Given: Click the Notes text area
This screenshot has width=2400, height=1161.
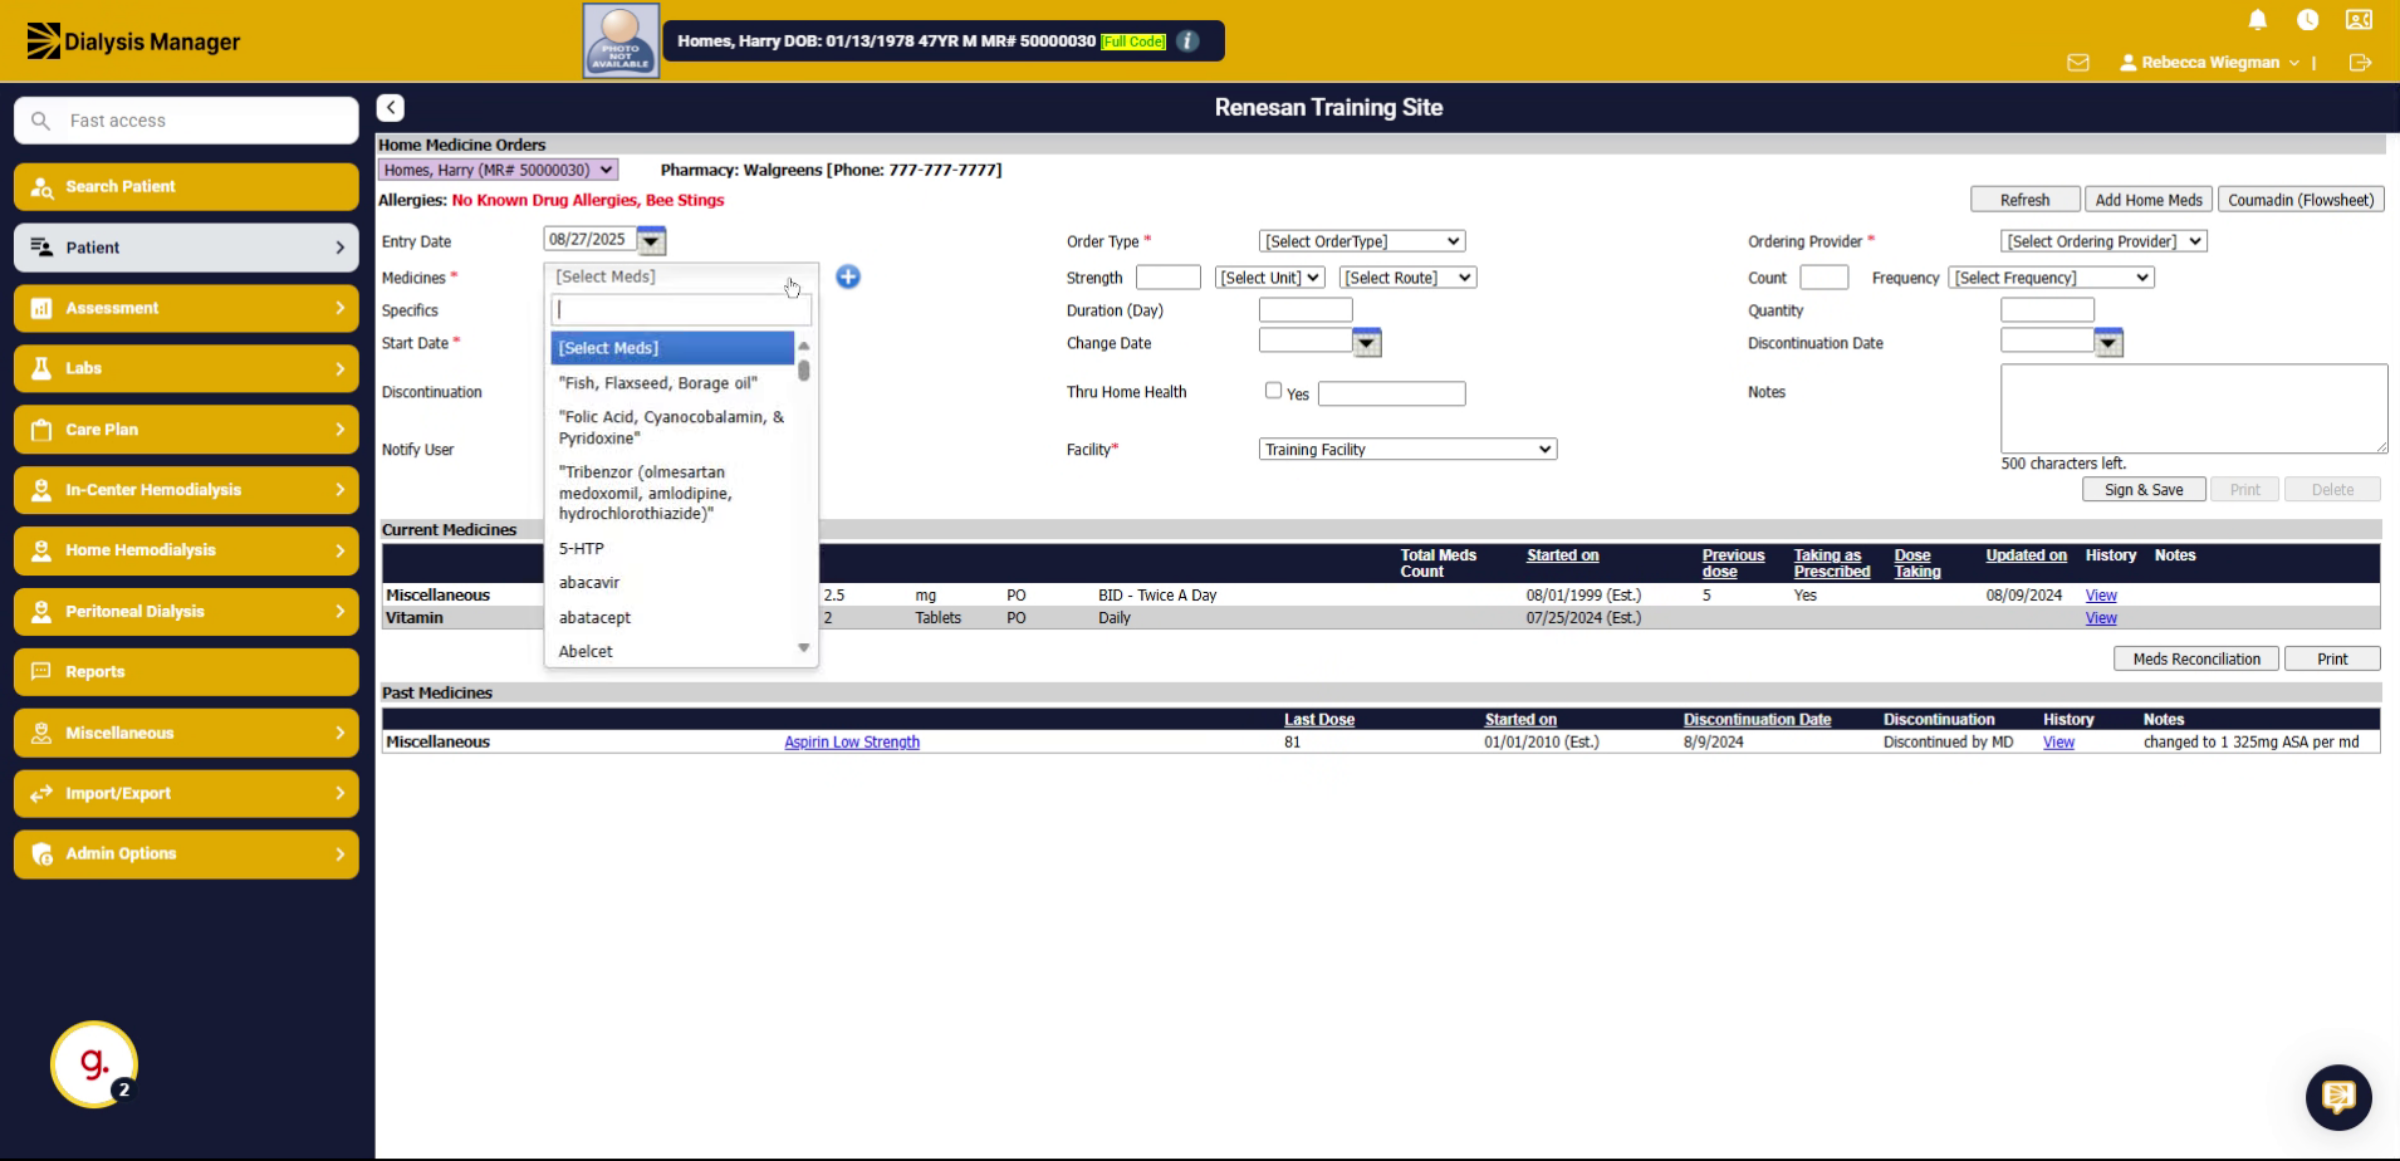Looking at the screenshot, I should click(2194, 408).
